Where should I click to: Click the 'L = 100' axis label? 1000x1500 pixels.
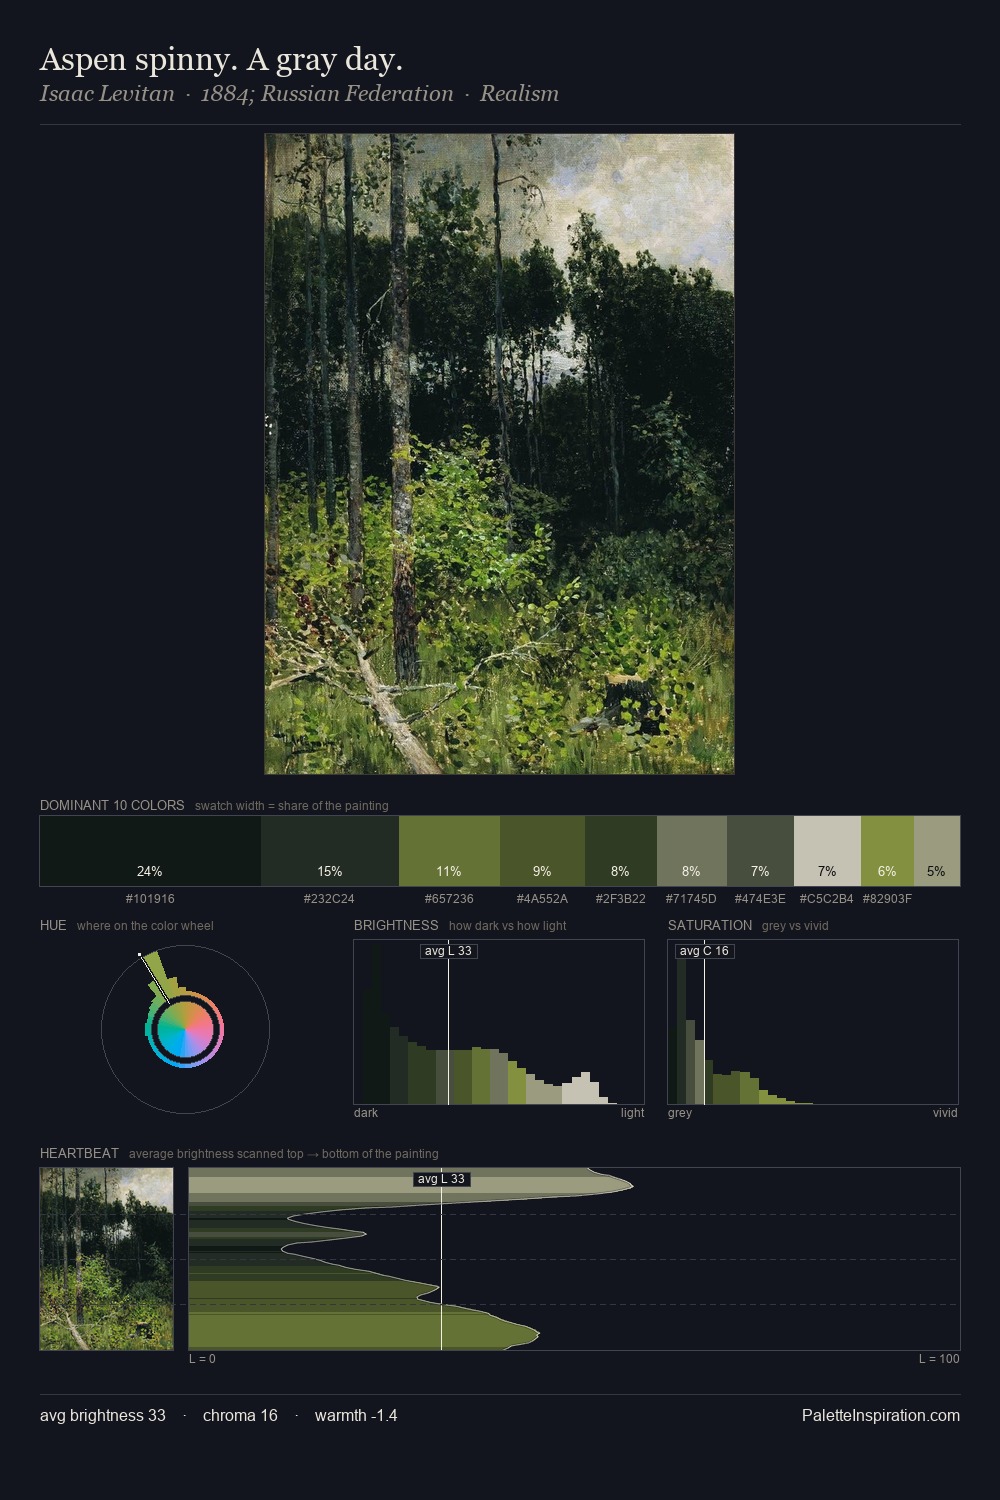click(x=939, y=1359)
